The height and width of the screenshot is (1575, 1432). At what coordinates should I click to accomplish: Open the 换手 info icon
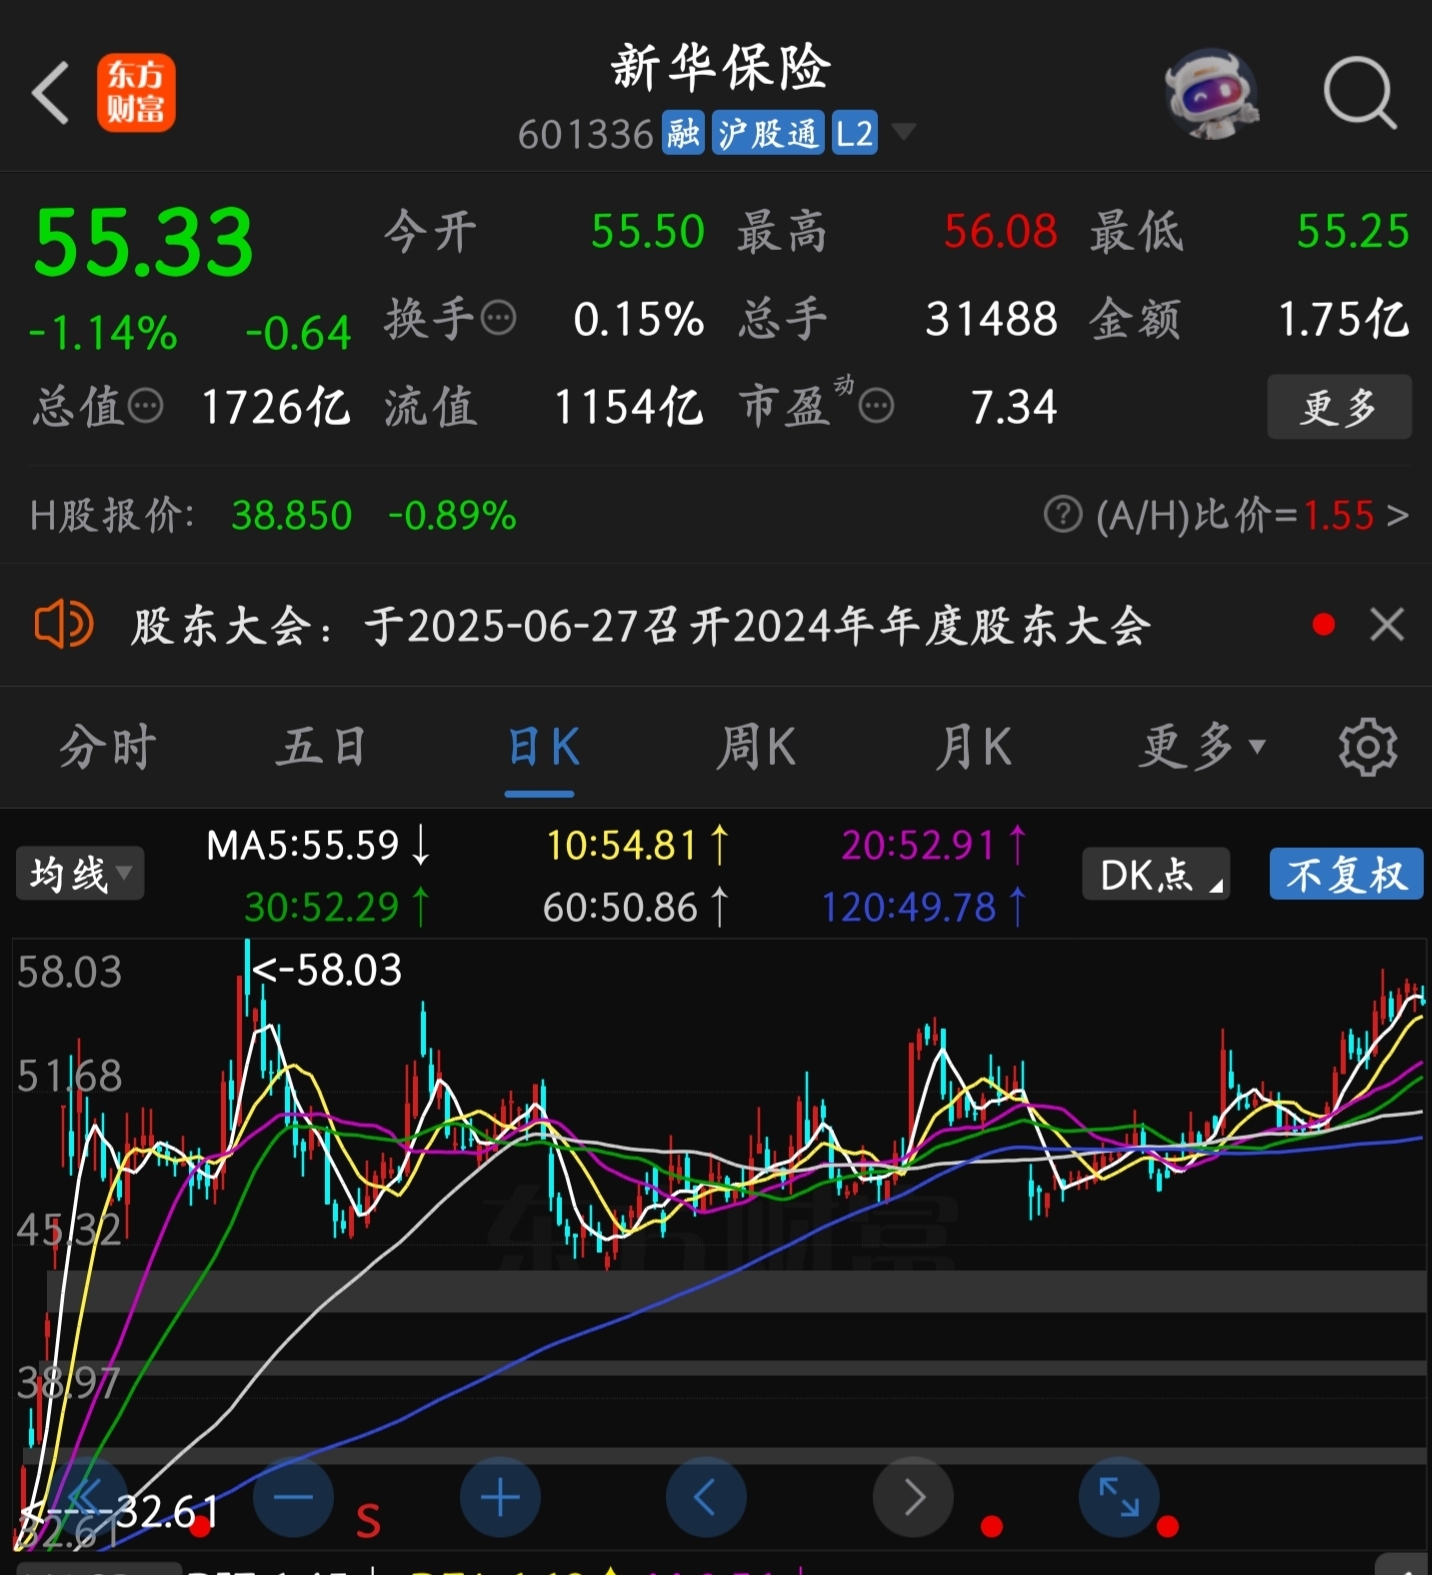click(499, 319)
